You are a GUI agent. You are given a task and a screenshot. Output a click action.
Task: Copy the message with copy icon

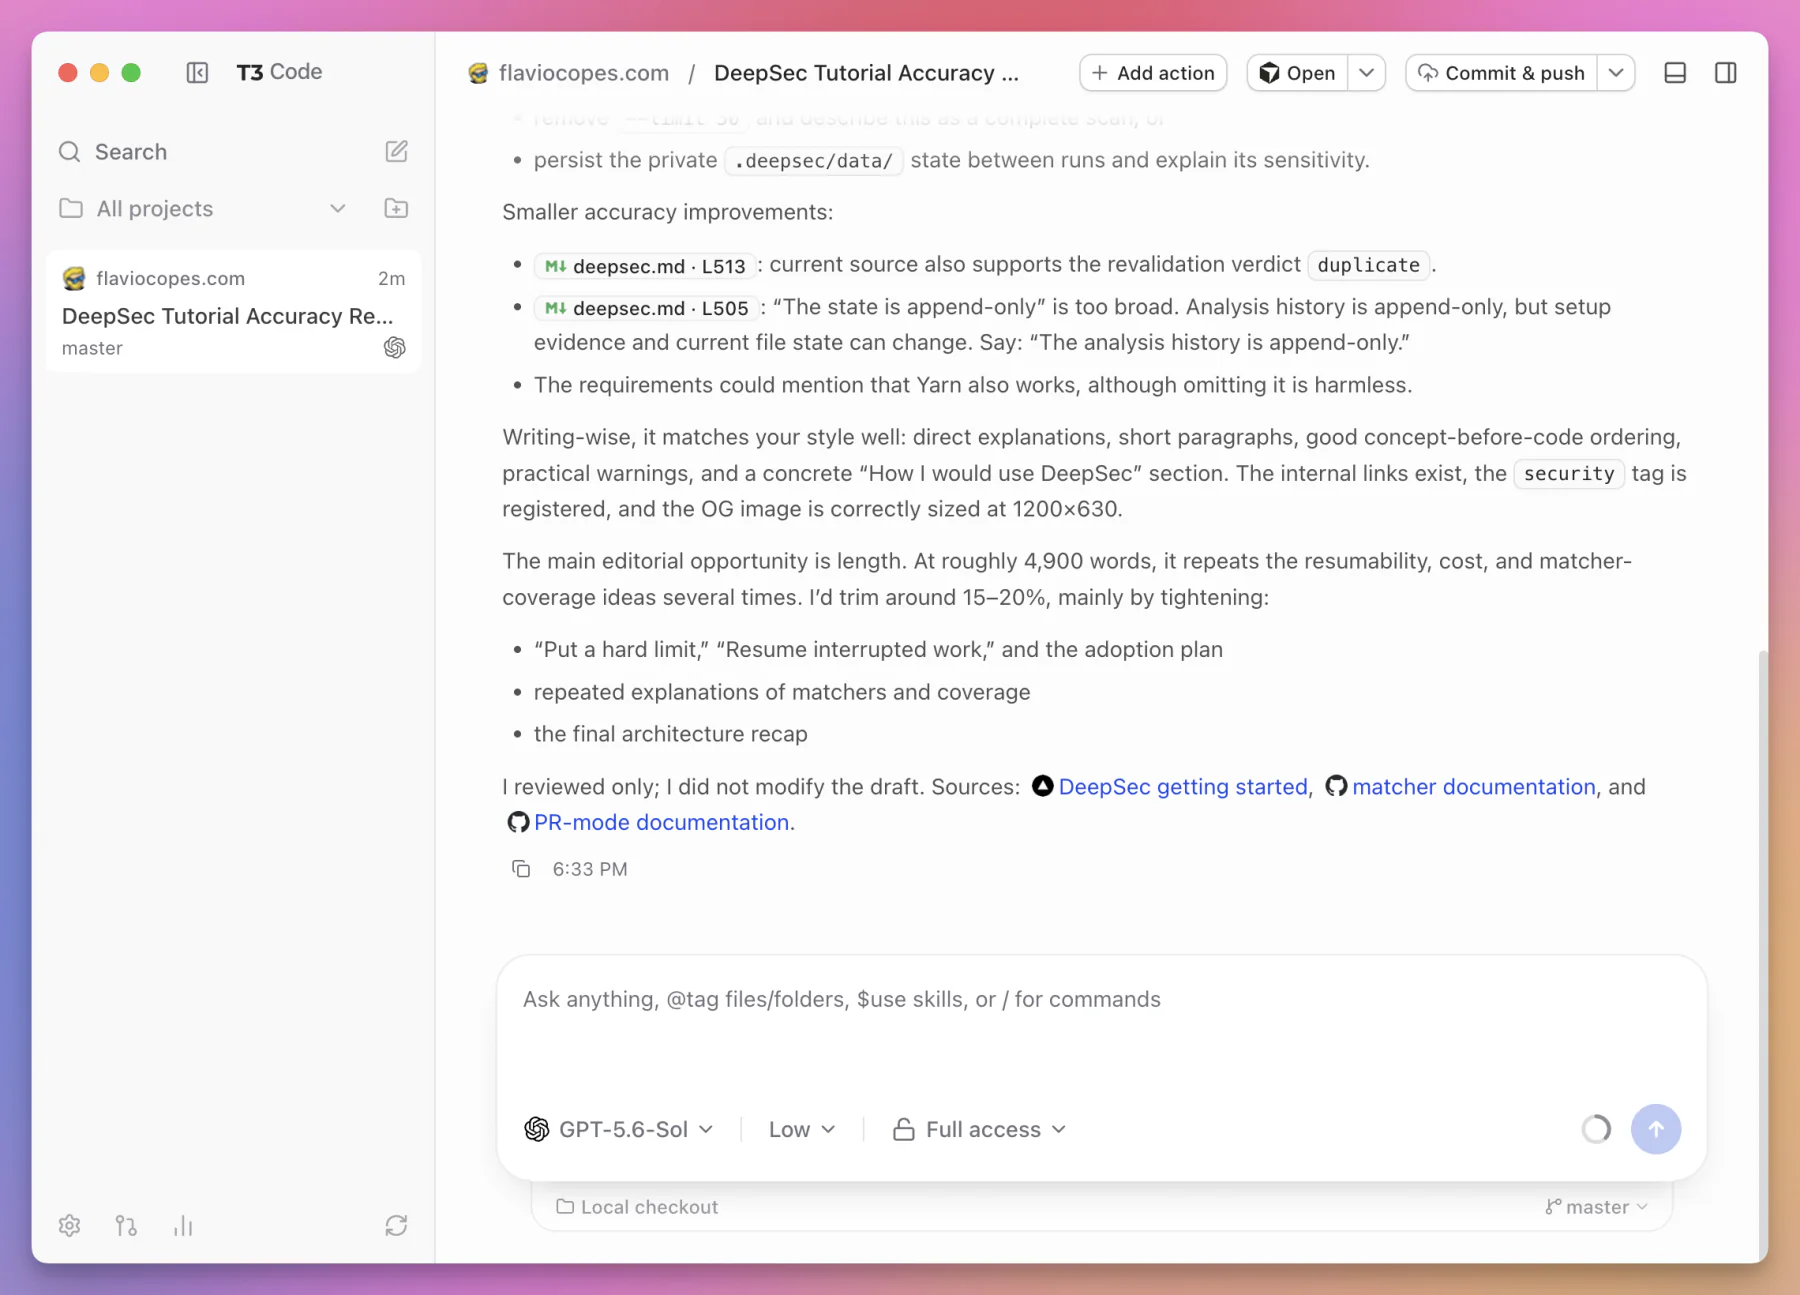pos(521,869)
